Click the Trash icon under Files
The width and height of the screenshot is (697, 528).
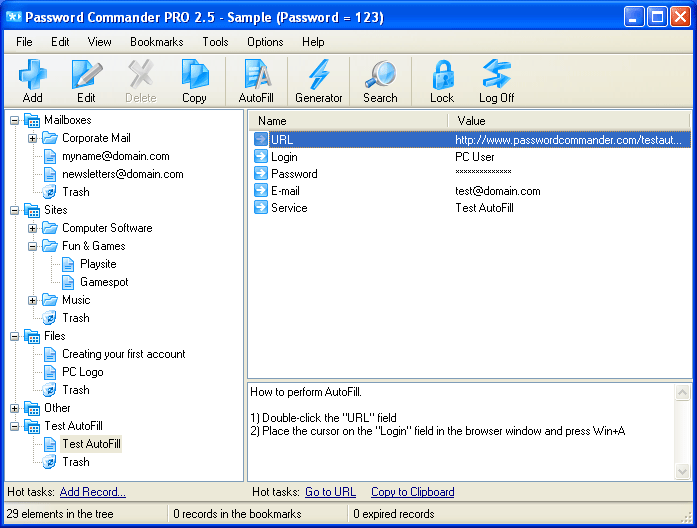pos(49,390)
